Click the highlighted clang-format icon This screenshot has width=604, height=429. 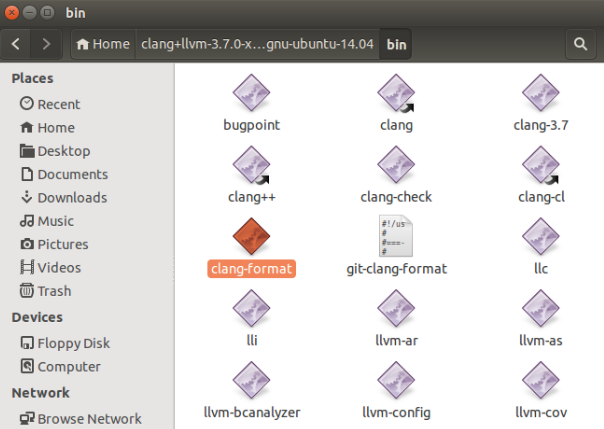(251, 237)
